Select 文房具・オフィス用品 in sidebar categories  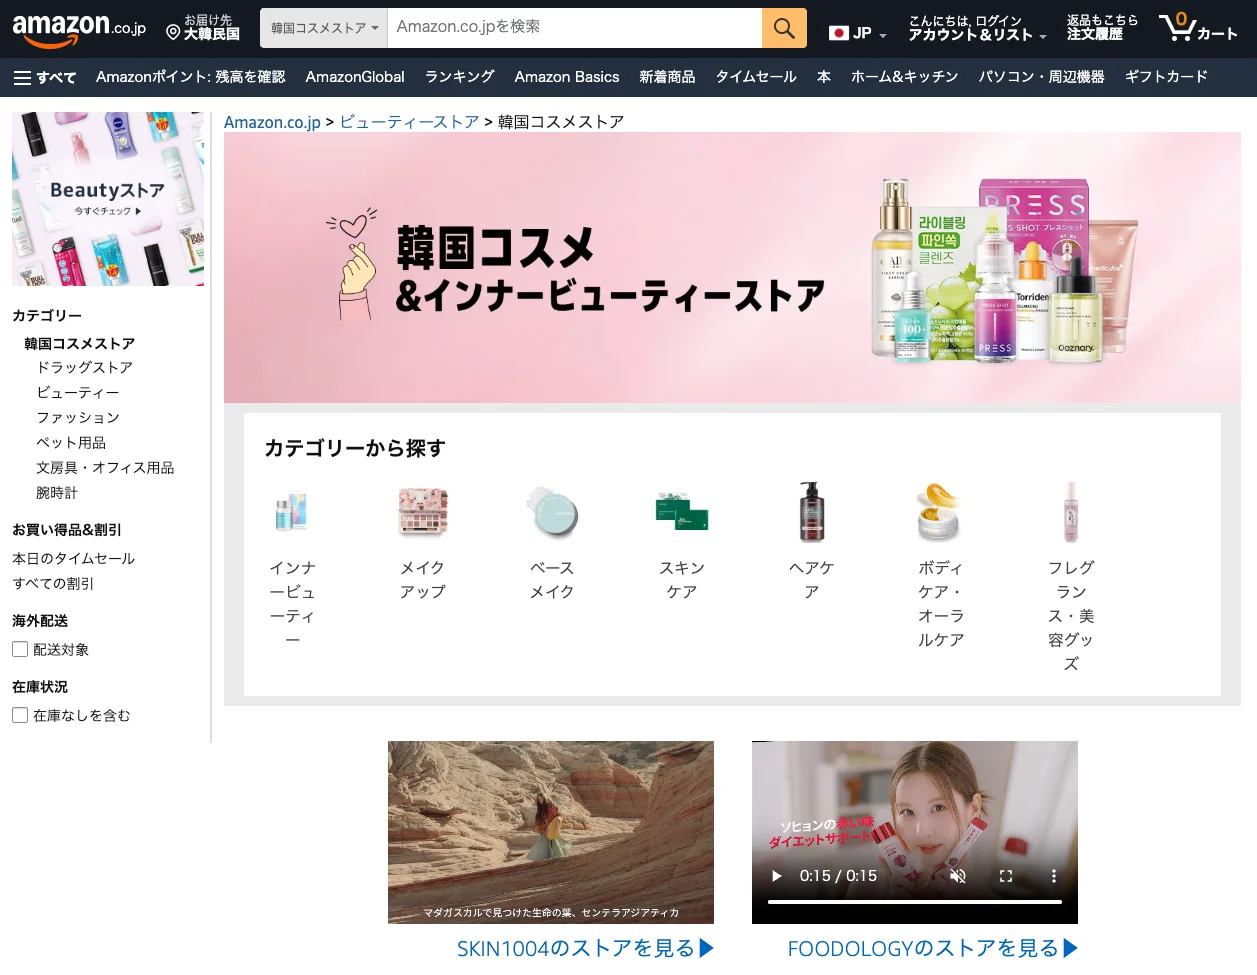(105, 467)
